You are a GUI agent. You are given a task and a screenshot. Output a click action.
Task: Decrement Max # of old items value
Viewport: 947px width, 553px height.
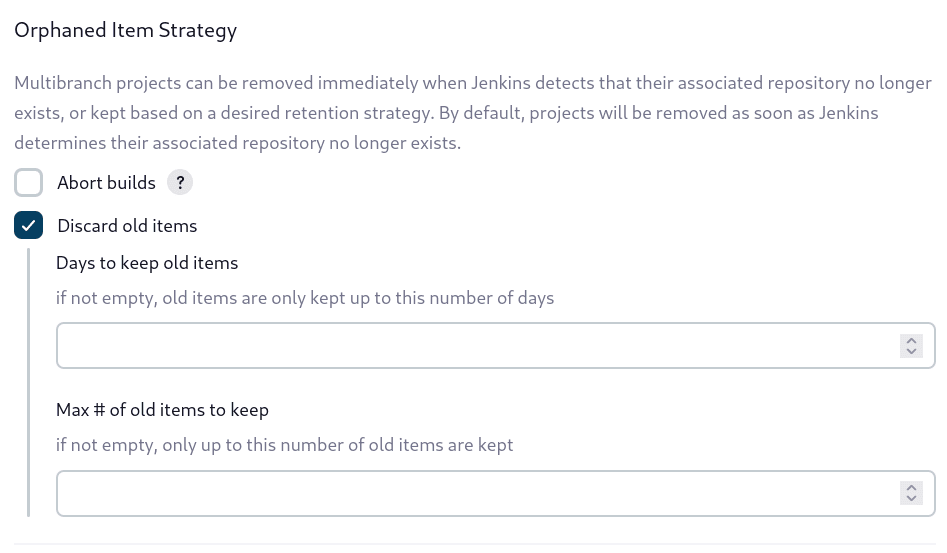coord(911,500)
